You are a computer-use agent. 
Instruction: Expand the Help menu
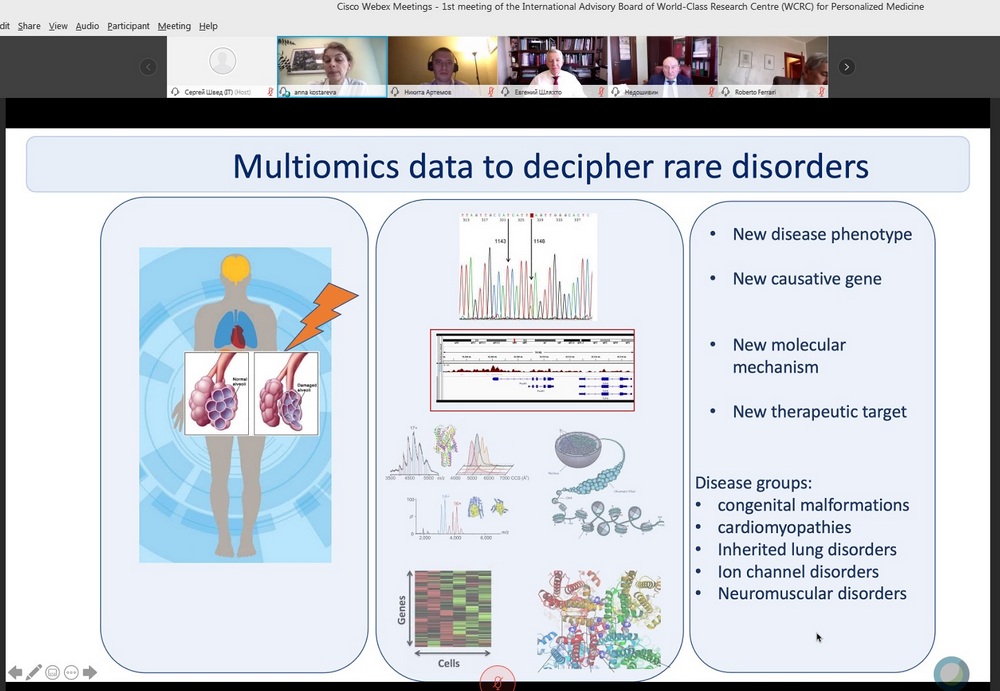click(208, 26)
